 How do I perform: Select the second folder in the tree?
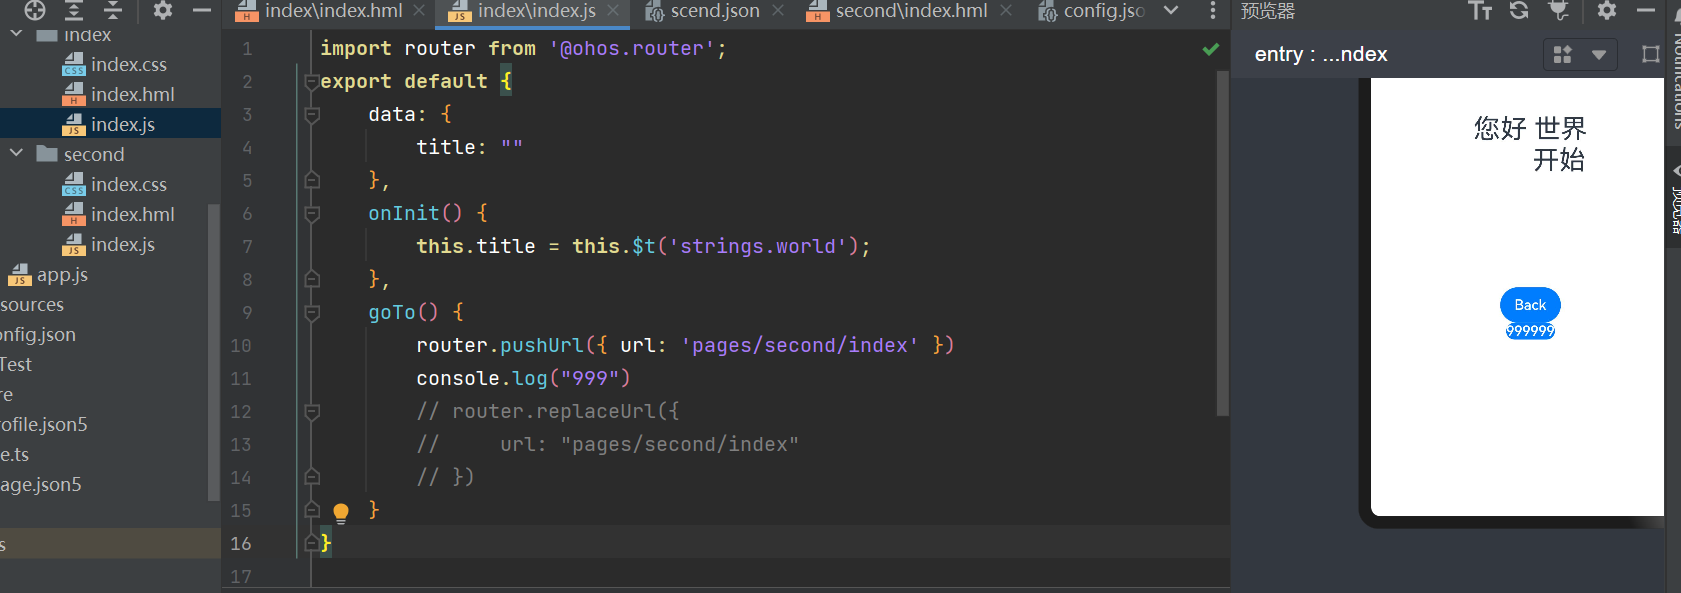[94, 154]
